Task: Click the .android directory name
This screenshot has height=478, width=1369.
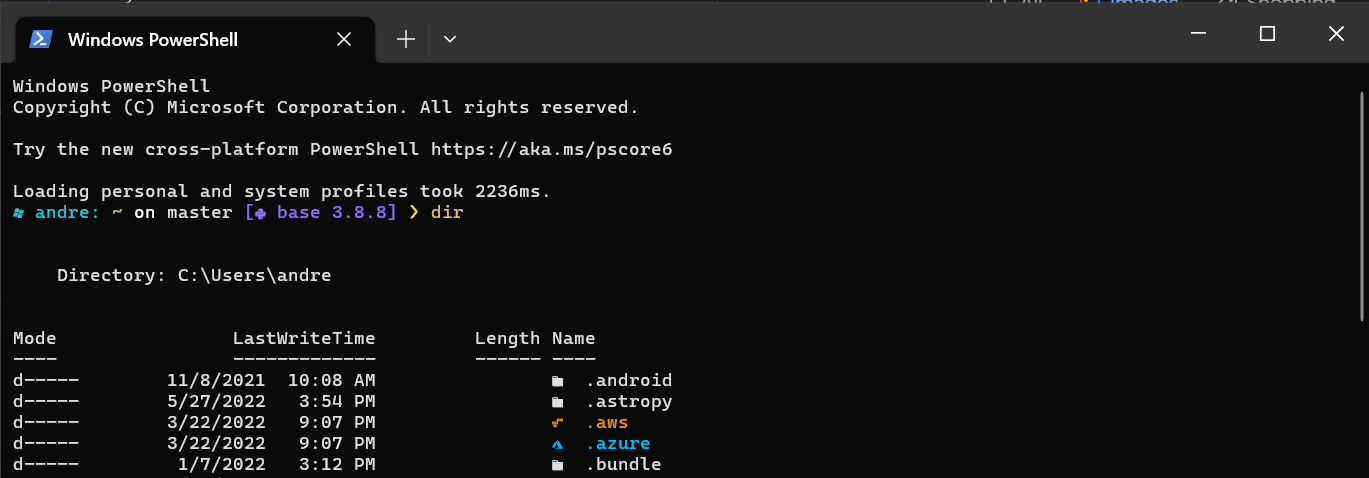Action: click(628, 381)
